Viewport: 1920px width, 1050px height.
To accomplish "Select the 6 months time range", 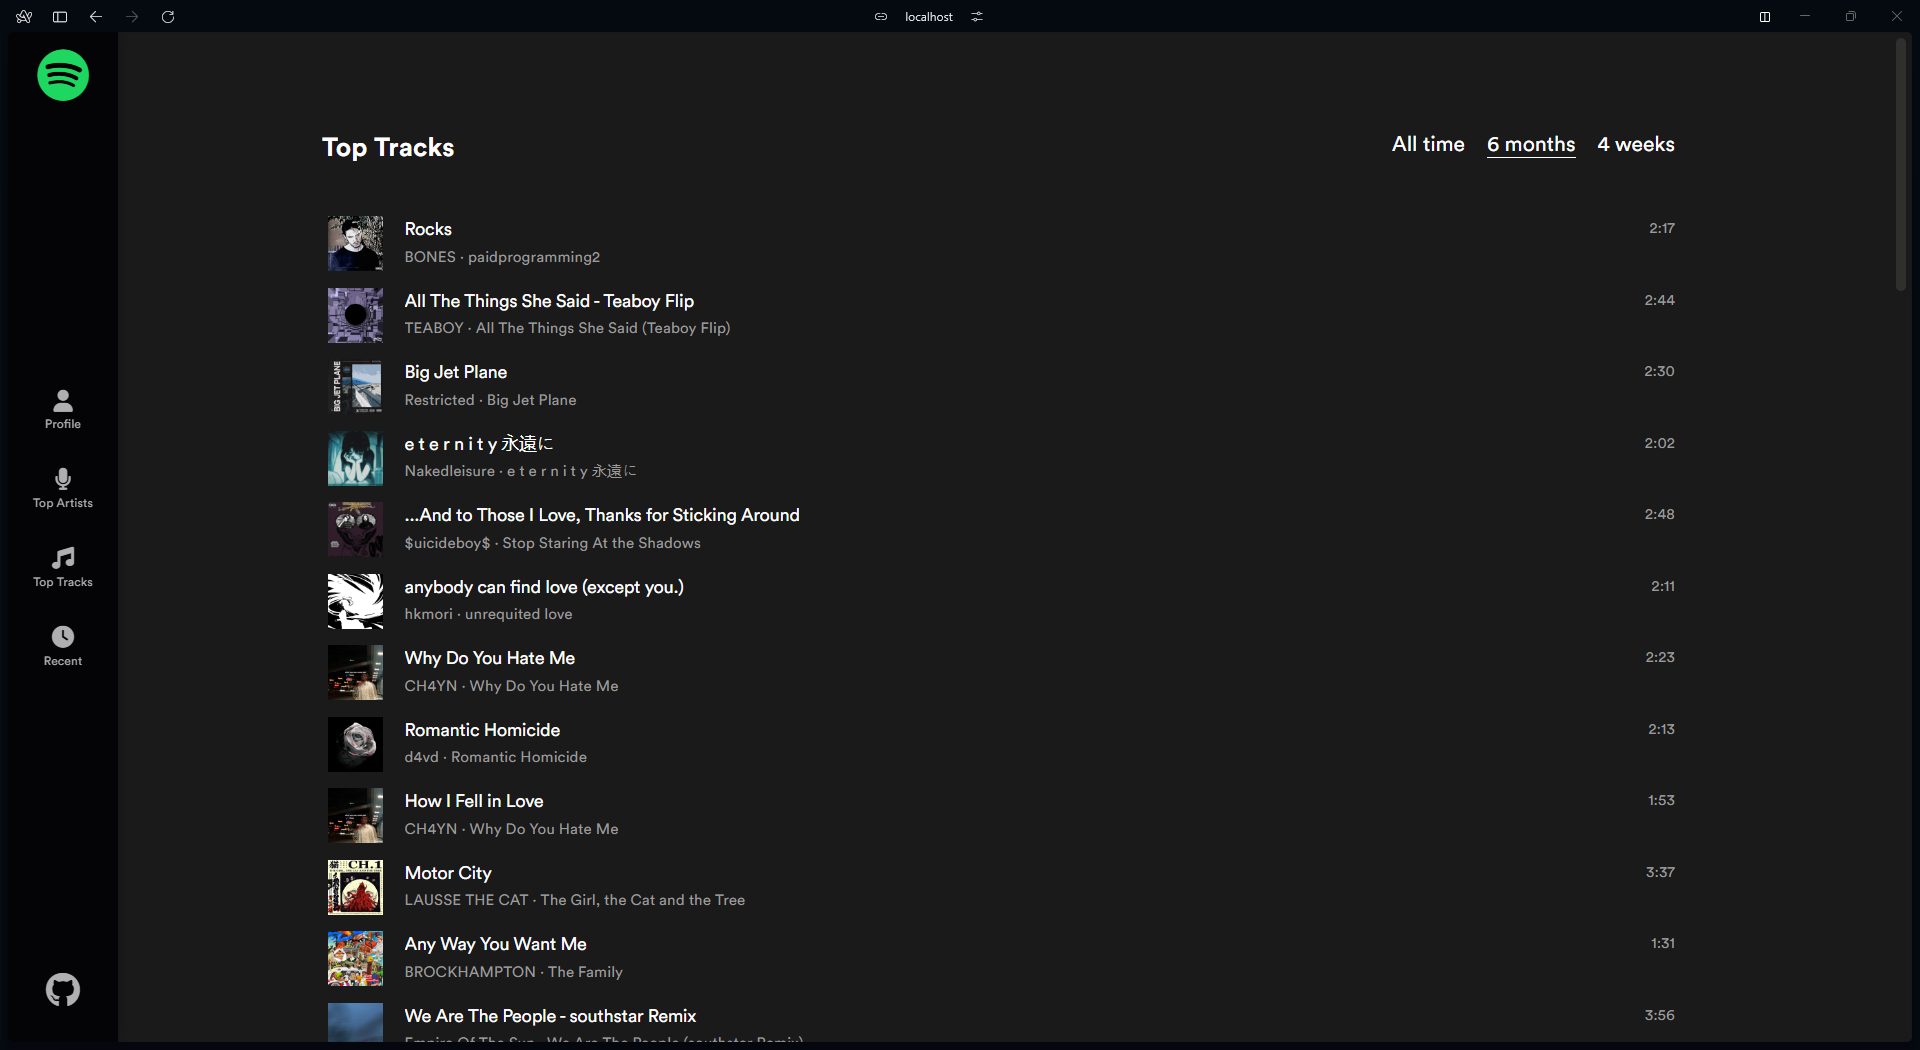I will [x=1530, y=145].
